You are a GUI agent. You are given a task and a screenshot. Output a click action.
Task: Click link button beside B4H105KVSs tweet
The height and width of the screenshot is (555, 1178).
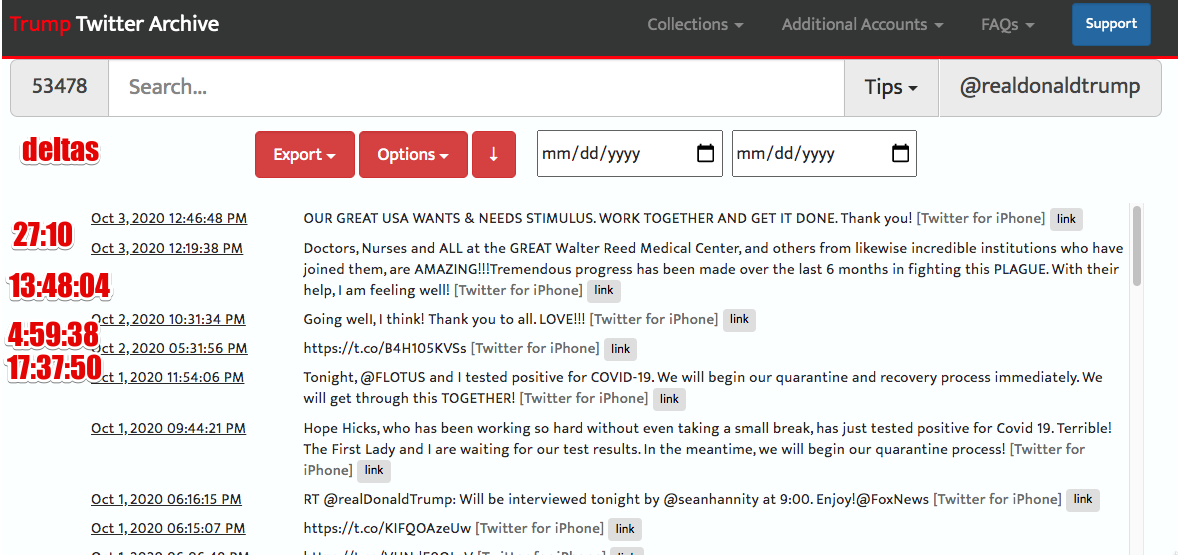click(621, 349)
